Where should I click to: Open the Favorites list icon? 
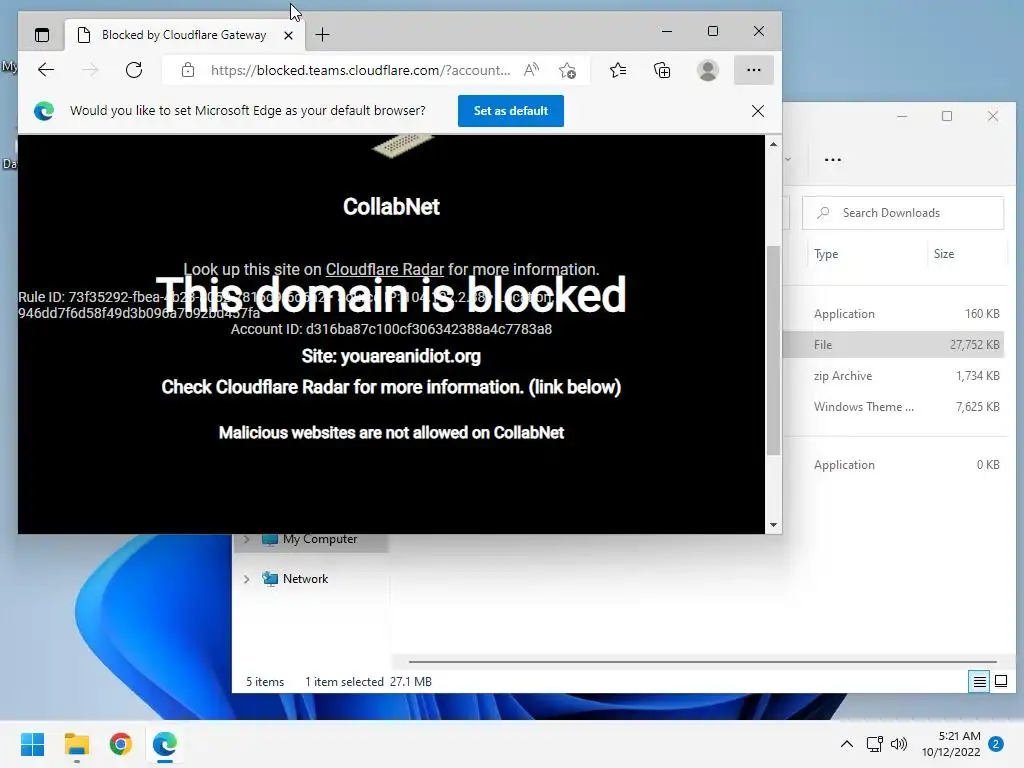click(x=618, y=70)
